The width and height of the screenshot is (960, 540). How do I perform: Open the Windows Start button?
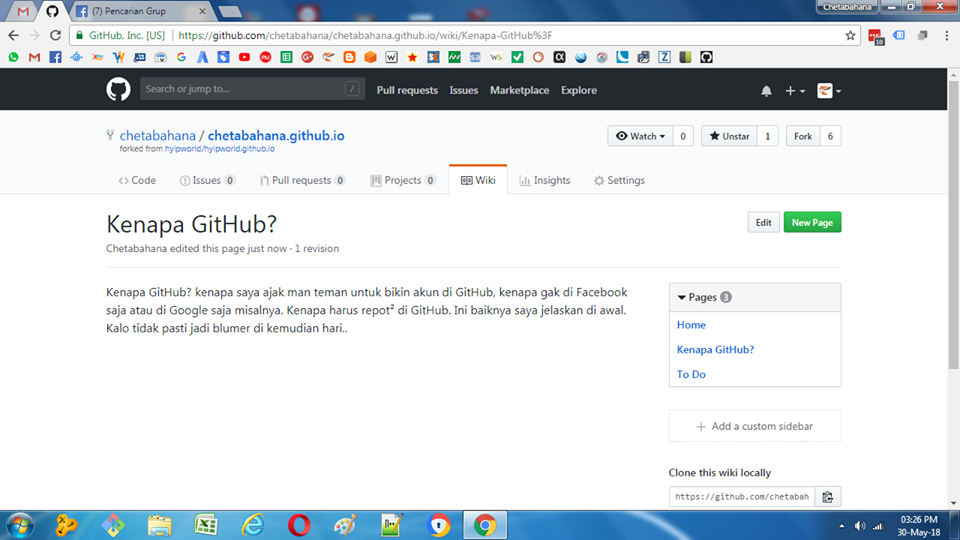click(x=20, y=525)
